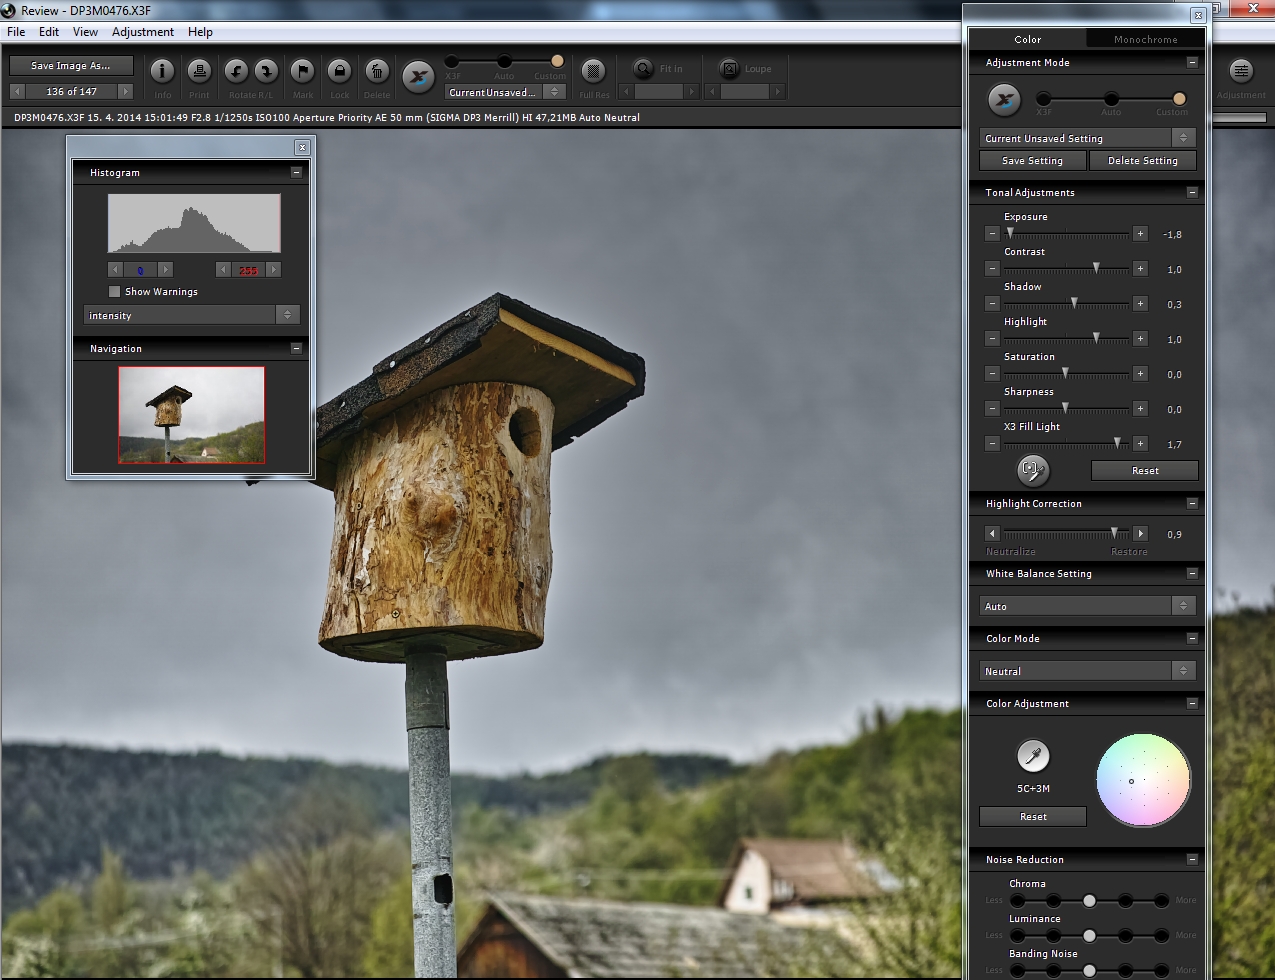Lock the current image
Screen dimensions: 1275x980
click(339, 72)
